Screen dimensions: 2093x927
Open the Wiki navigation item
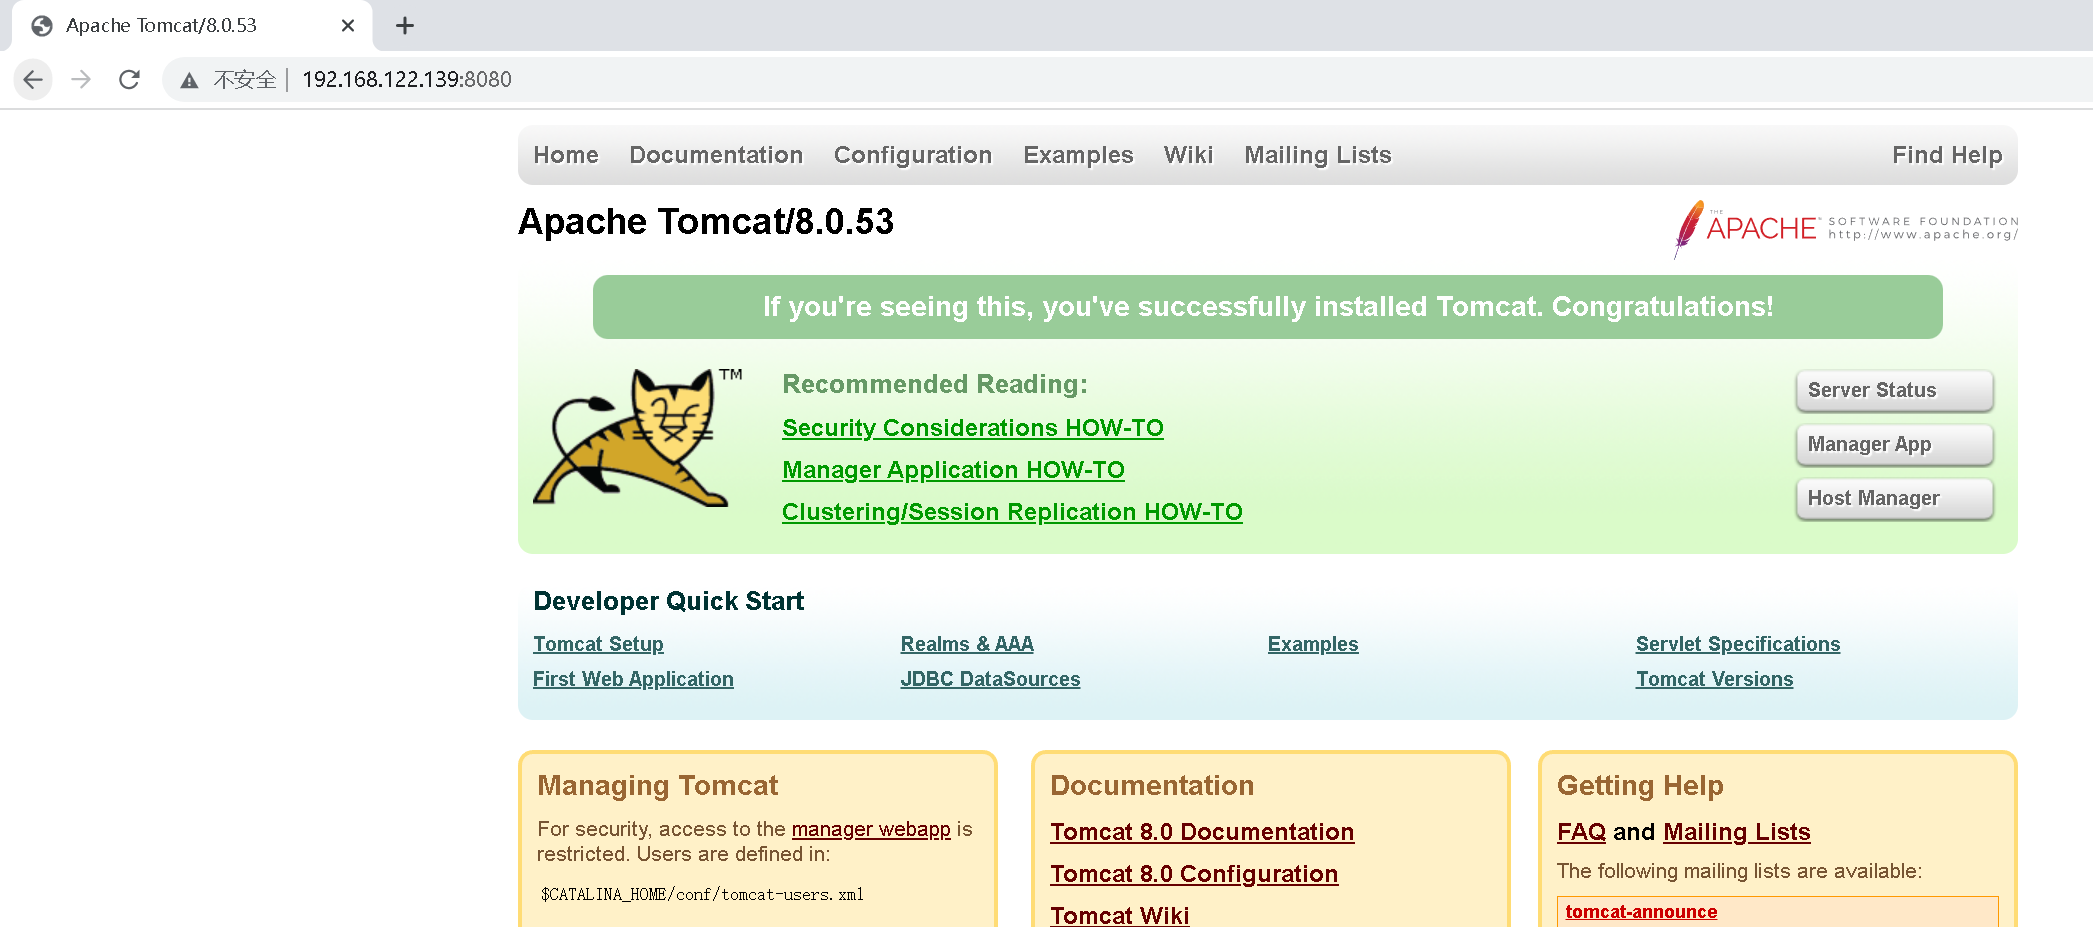coord(1188,155)
